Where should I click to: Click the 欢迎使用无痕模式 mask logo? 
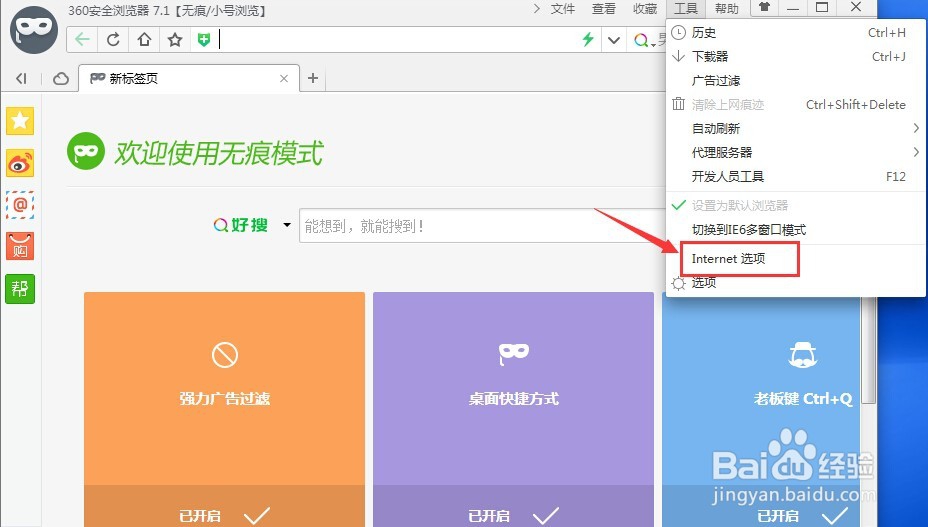coord(86,151)
